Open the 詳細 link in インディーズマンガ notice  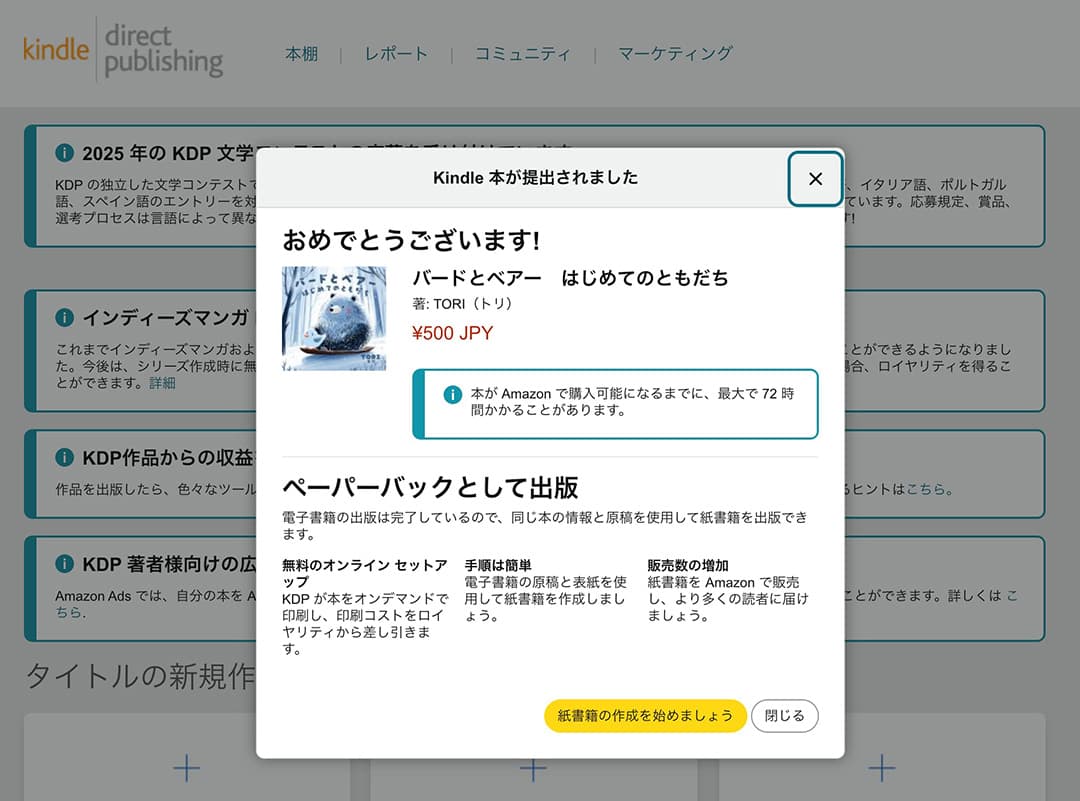click(163, 383)
